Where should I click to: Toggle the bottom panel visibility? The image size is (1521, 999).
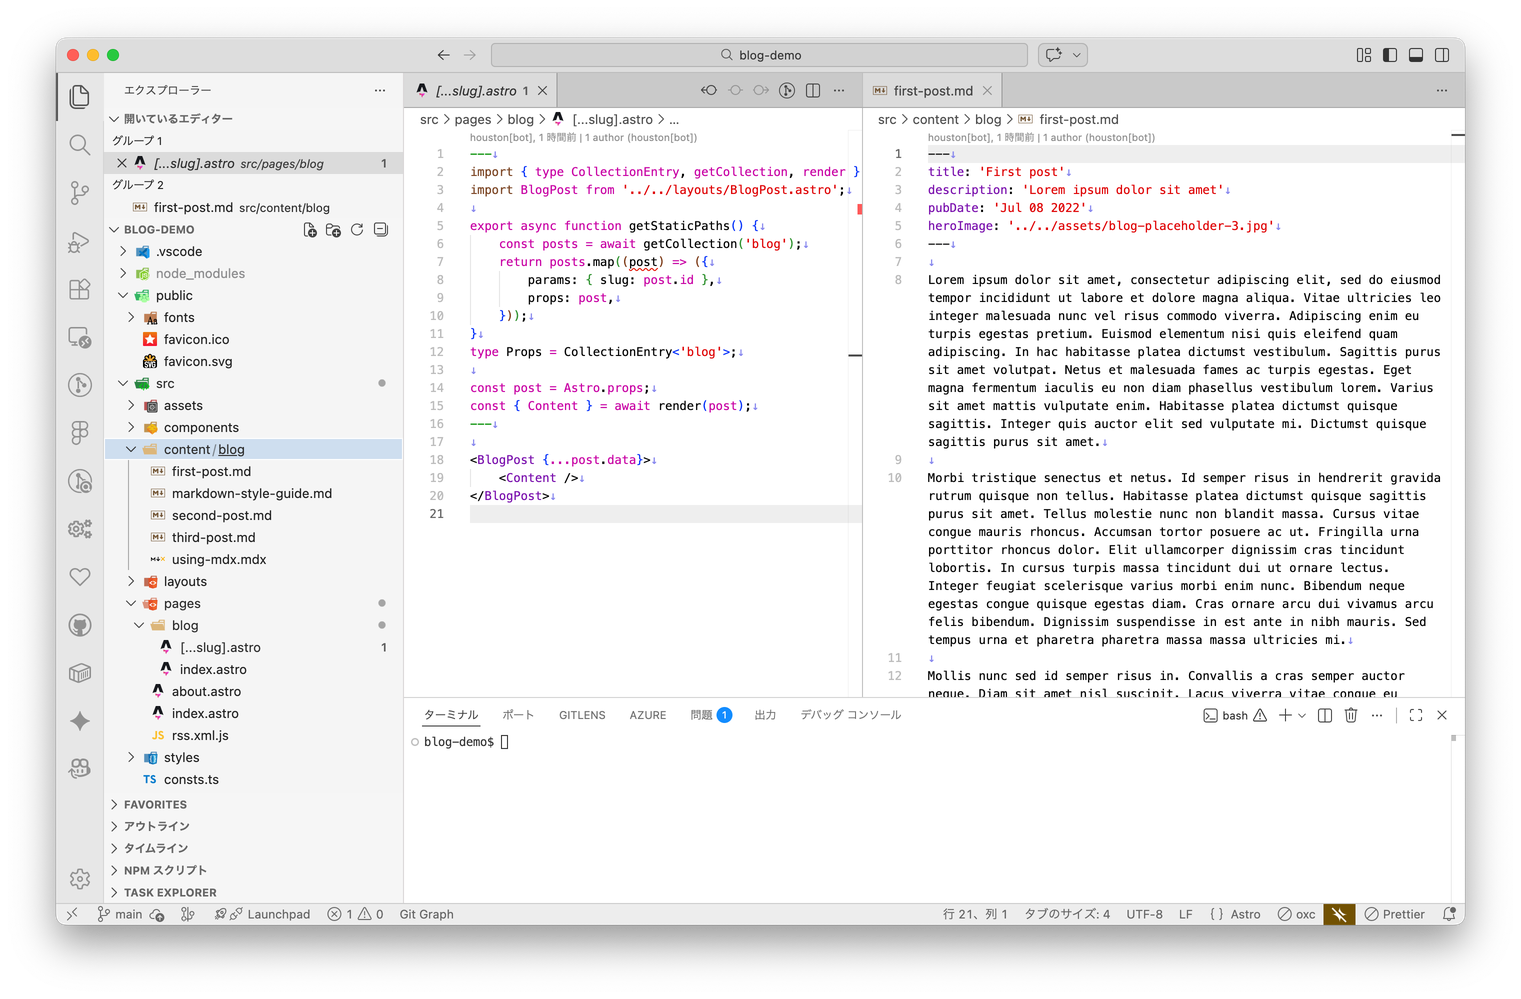[1416, 55]
